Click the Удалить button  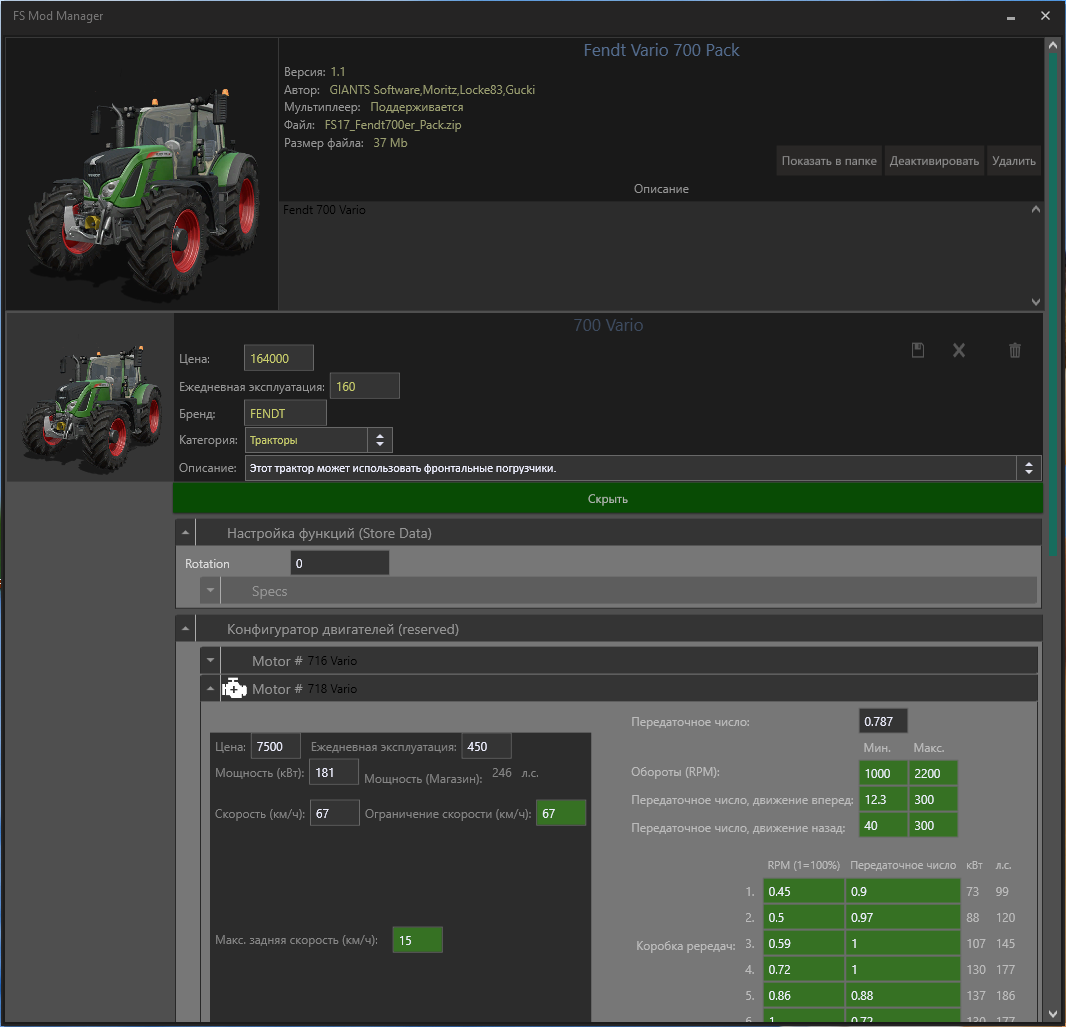[1014, 161]
